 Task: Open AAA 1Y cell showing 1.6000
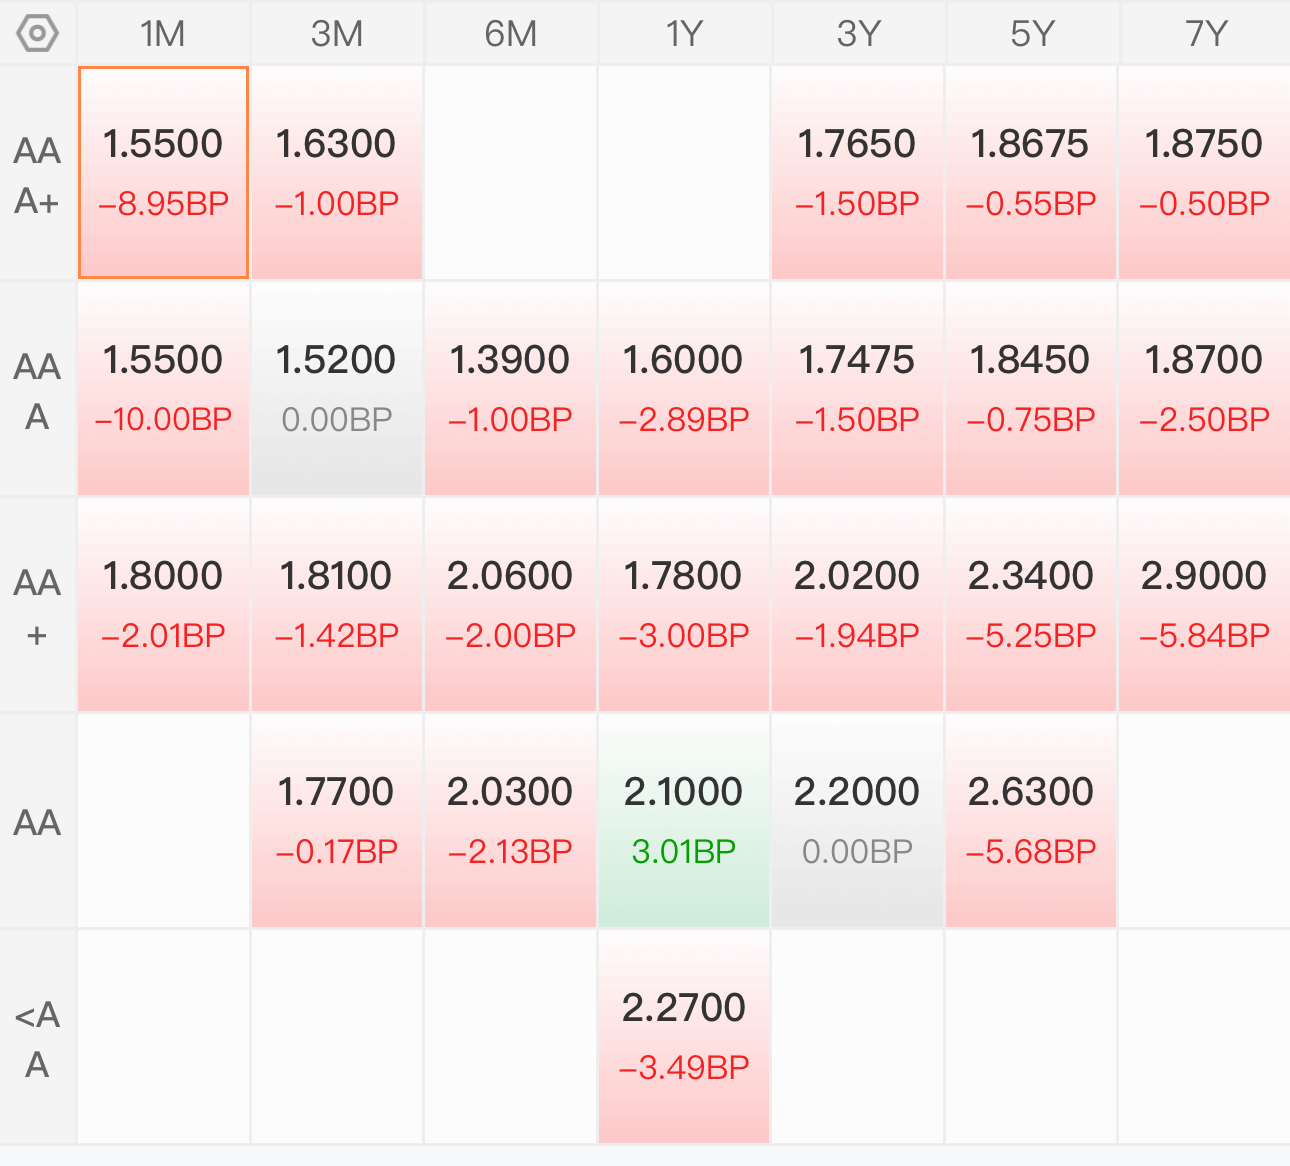coord(684,389)
